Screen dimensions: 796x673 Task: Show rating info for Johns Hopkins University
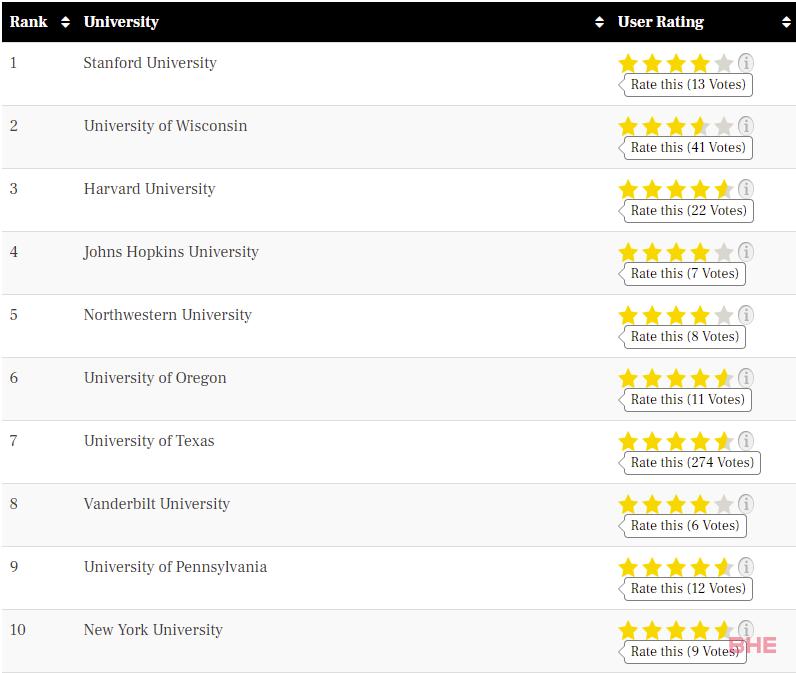pos(745,252)
